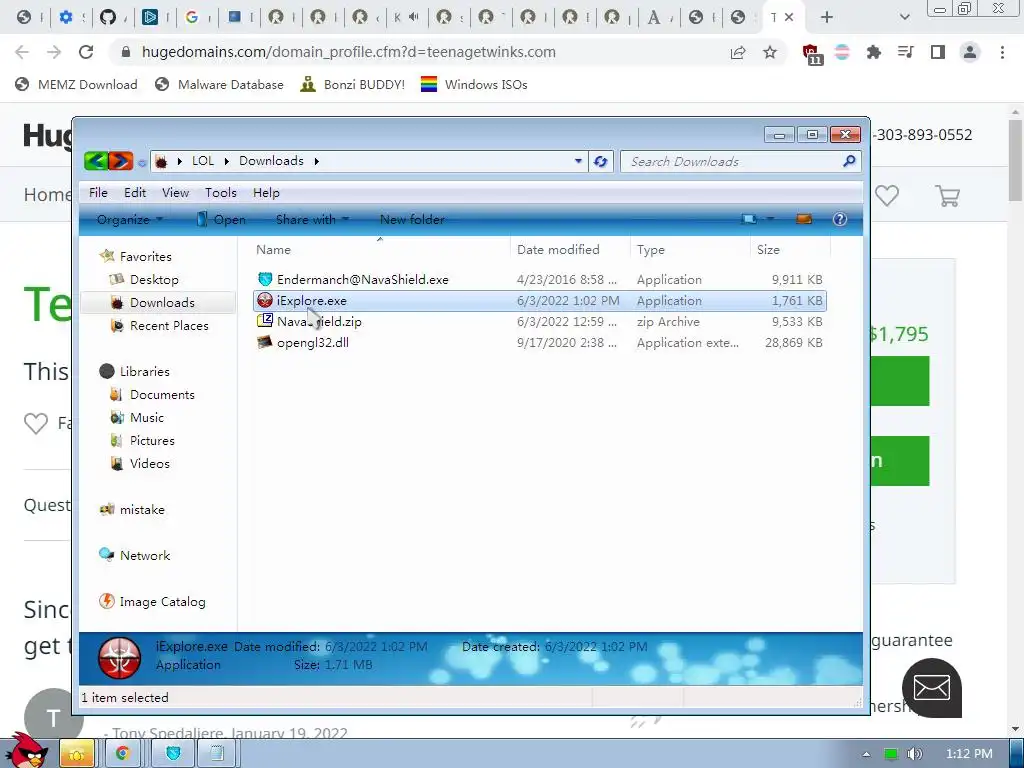The width and height of the screenshot is (1024, 768).
Task: Sort files by Name column
Action: pos(379,249)
